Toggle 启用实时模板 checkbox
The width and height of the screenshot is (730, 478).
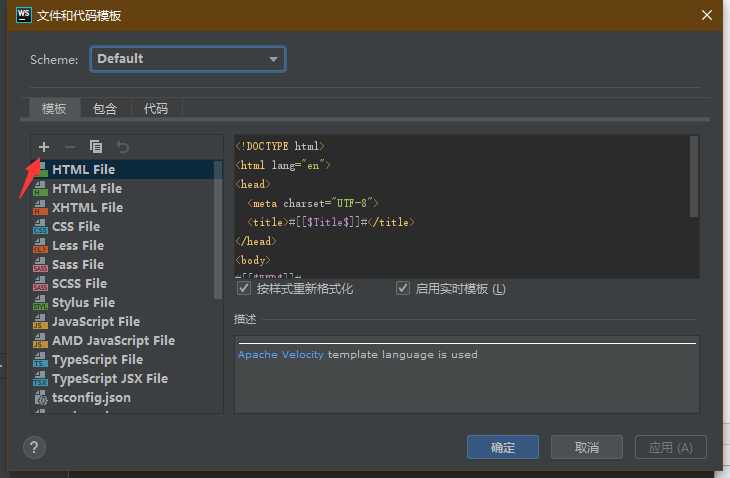[402, 289]
